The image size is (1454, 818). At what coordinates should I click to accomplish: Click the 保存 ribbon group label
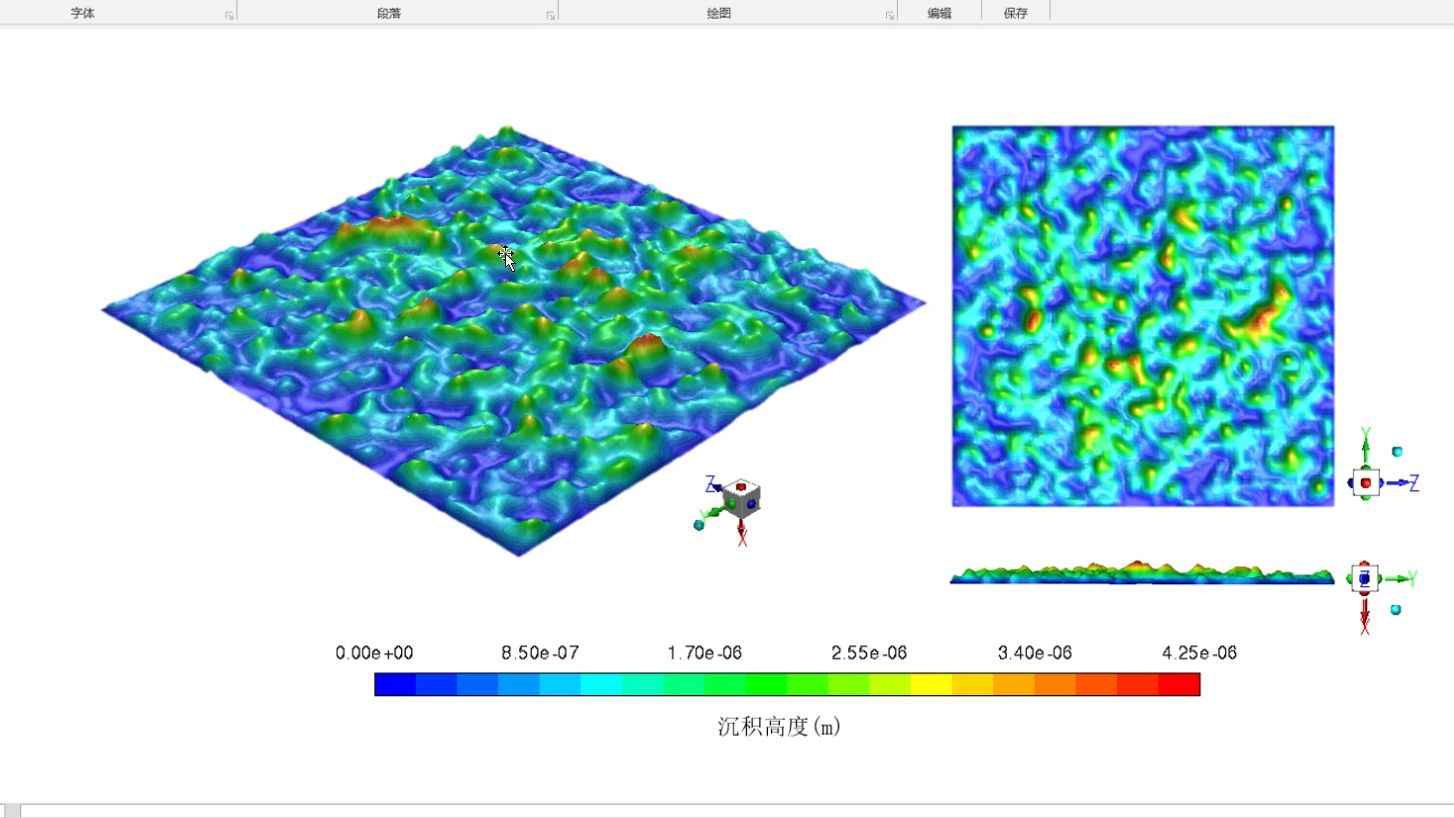point(1016,14)
